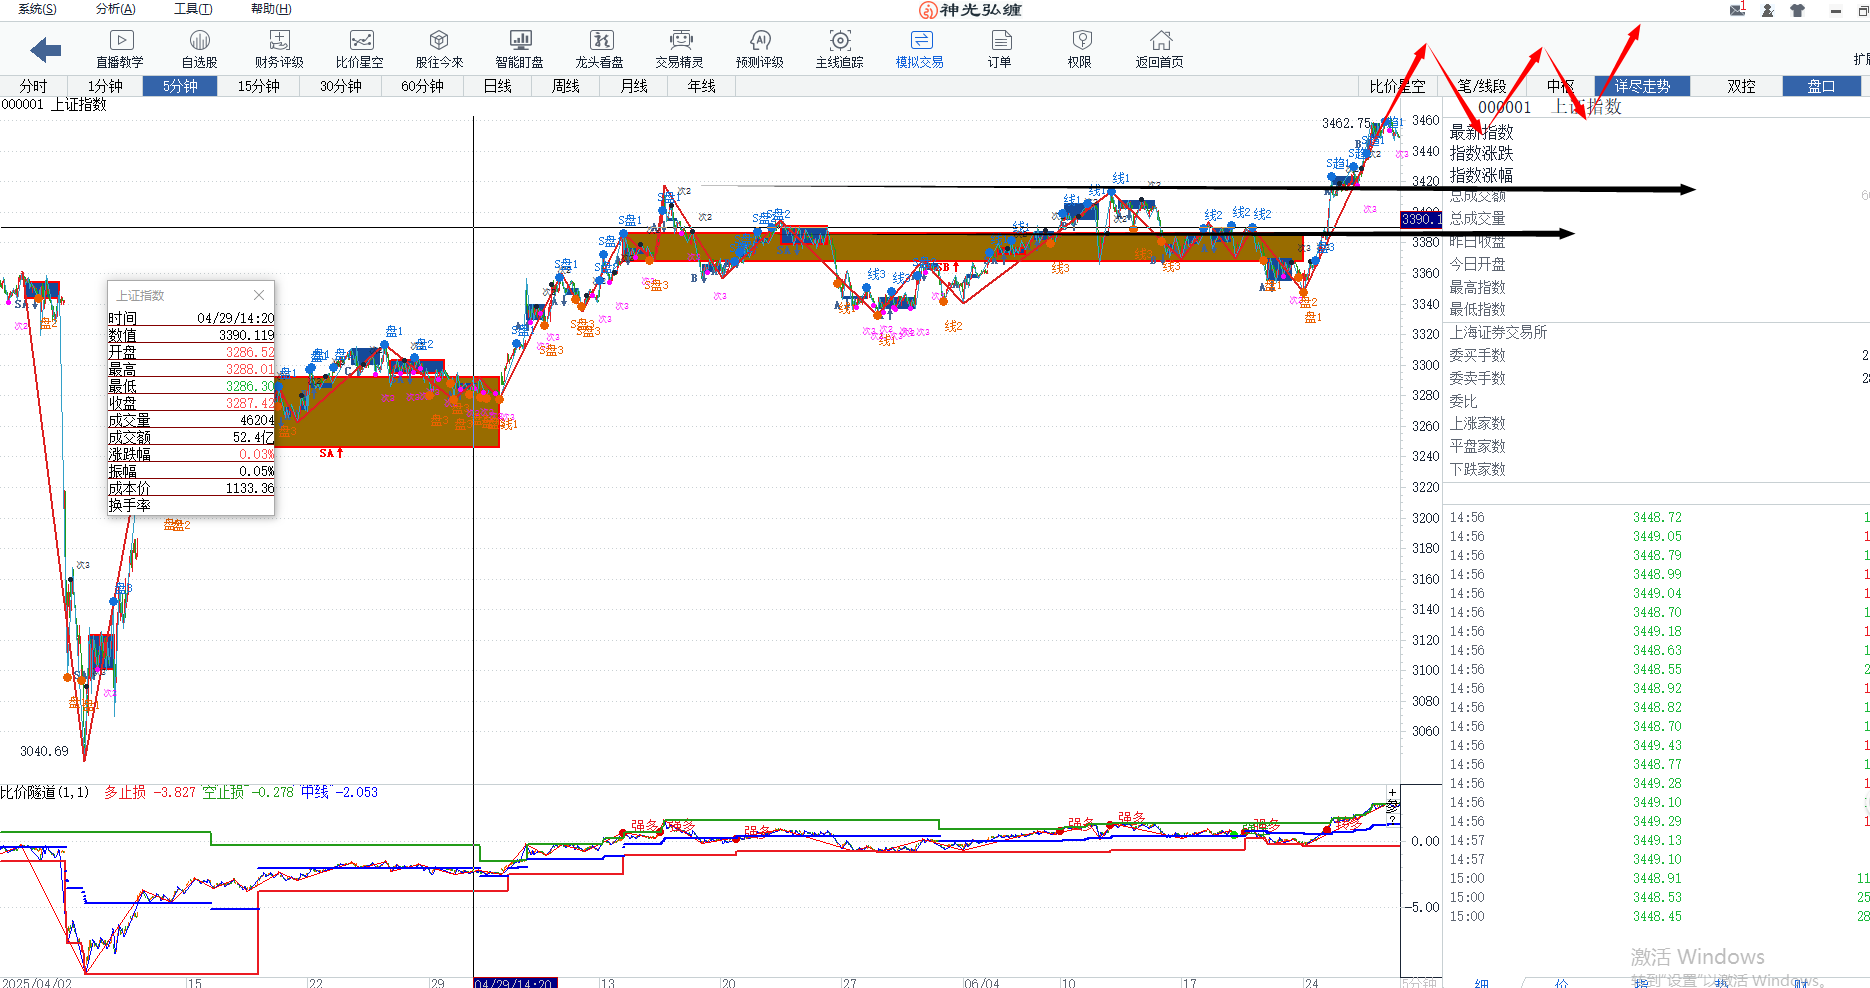Select the 60分钟 timeframe tab
This screenshot has width=1870, height=988.
422,86
